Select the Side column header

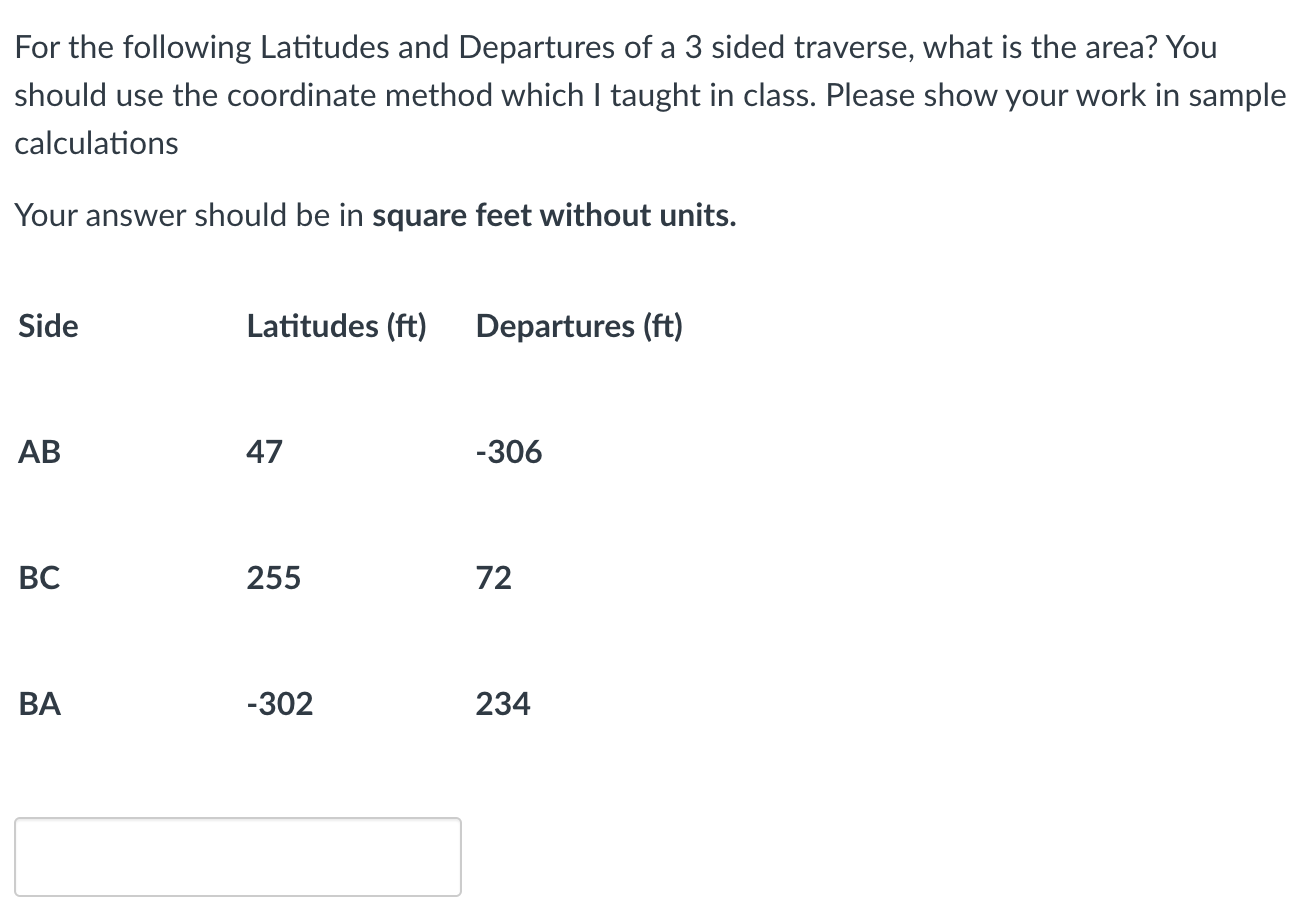pos(47,325)
